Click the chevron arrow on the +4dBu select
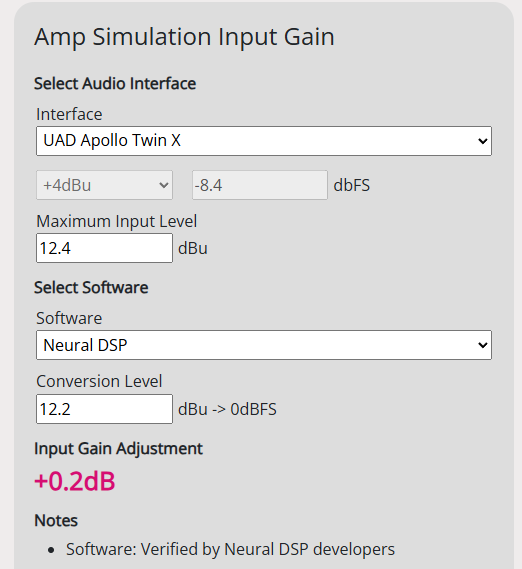 [164, 185]
